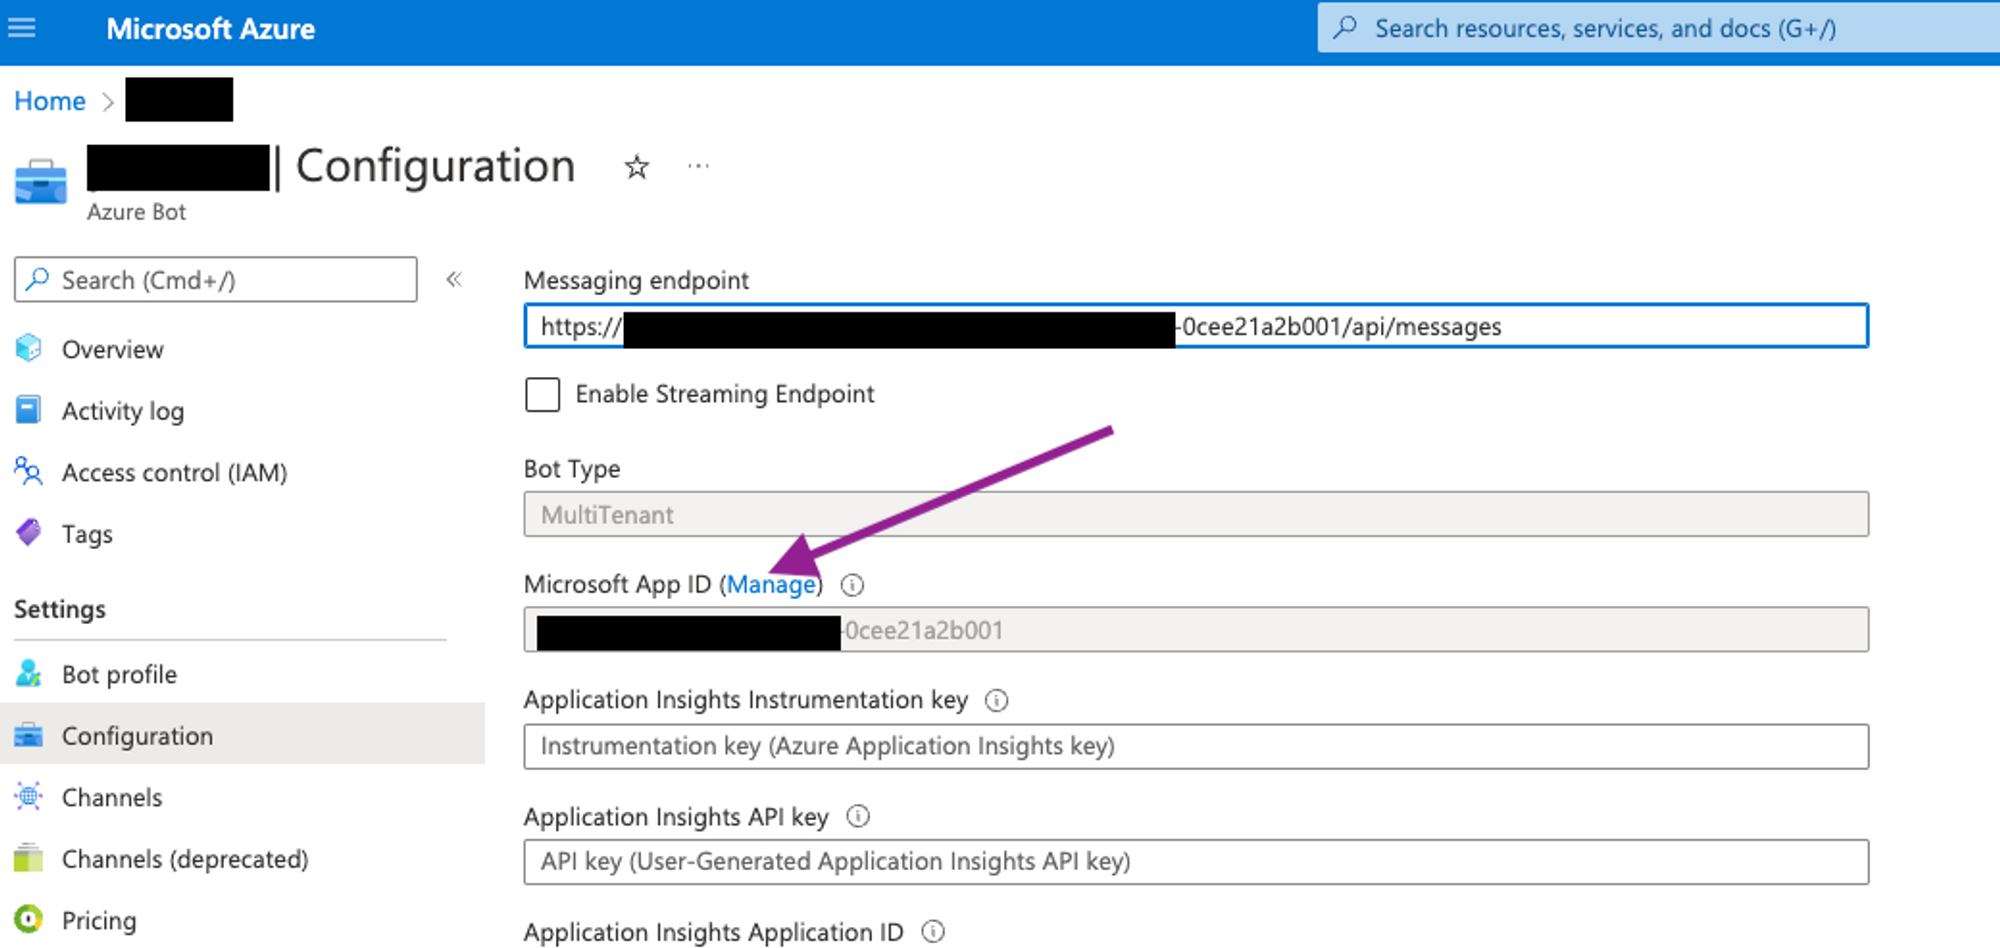Viewport: 2000px width, 948px height.
Task: Open the Azure portal hamburger menu
Action: (x=22, y=28)
